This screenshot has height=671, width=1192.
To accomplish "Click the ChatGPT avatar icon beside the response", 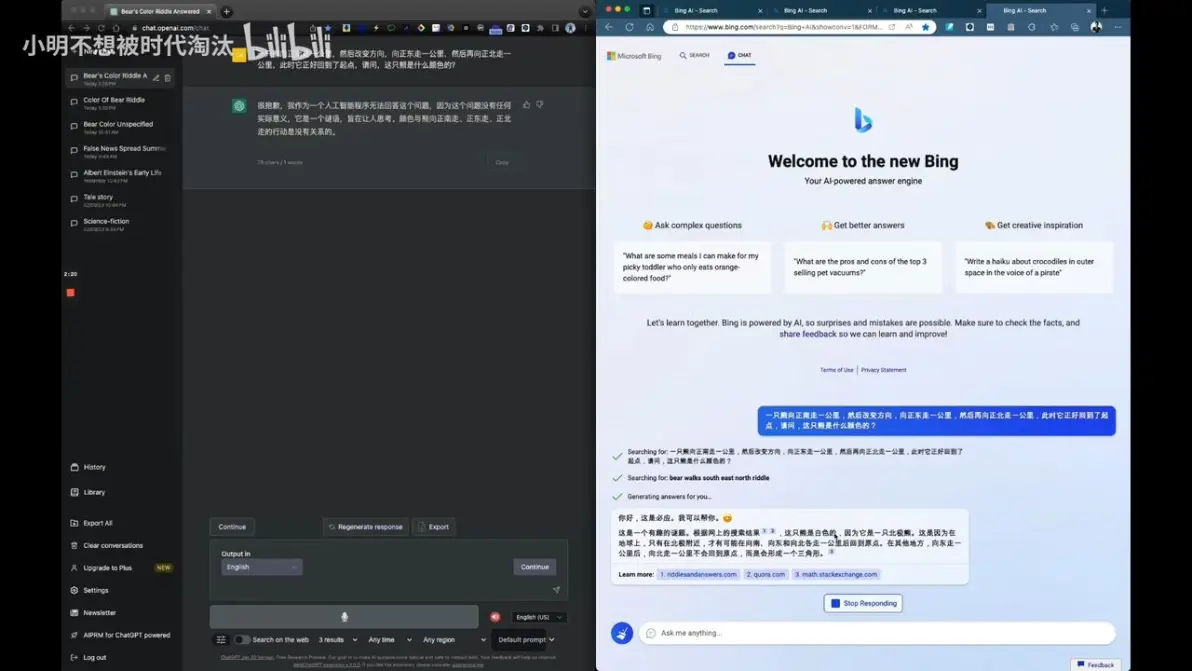I will (x=239, y=106).
